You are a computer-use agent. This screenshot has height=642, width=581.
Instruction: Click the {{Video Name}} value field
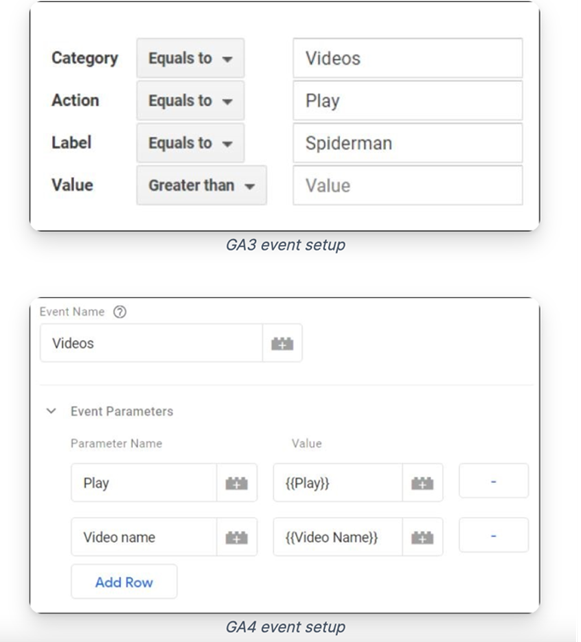(338, 537)
